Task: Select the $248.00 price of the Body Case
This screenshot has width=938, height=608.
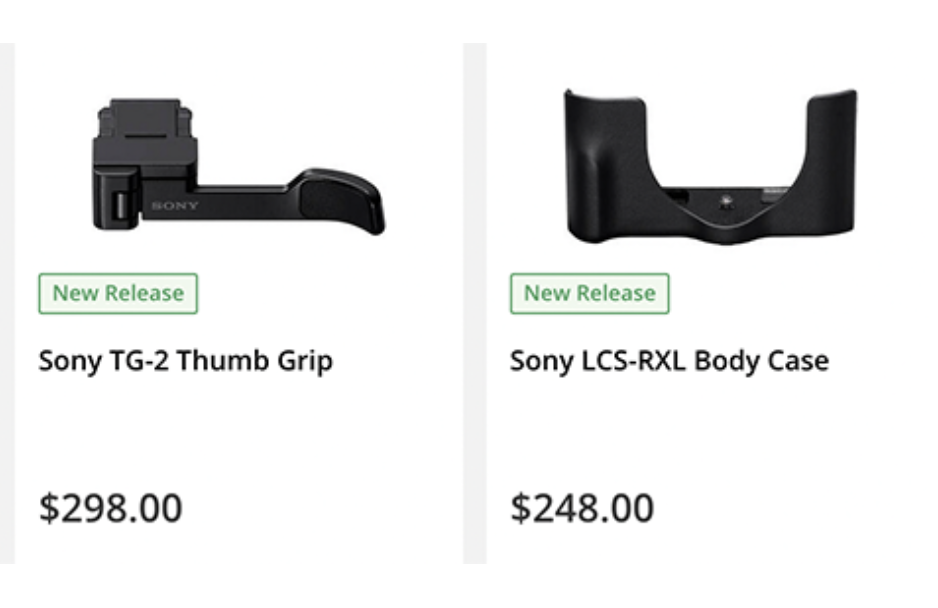Action: pos(582,508)
